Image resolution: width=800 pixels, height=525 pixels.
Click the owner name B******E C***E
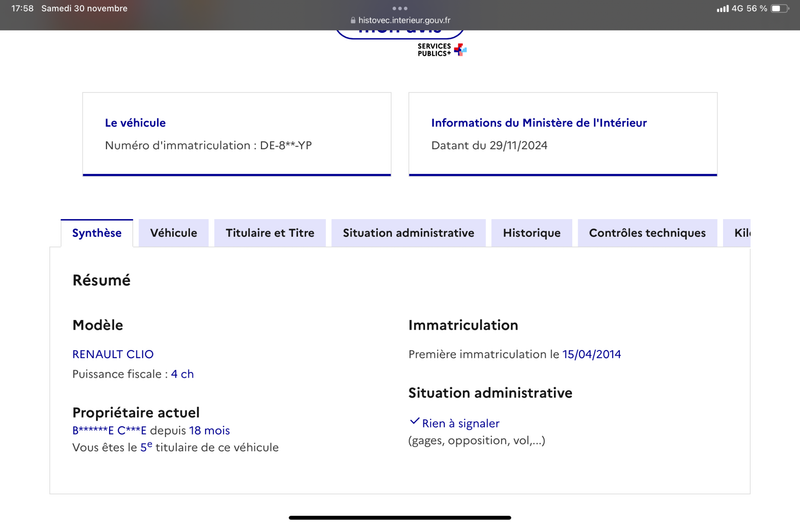pyautogui.click(x=109, y=431)
